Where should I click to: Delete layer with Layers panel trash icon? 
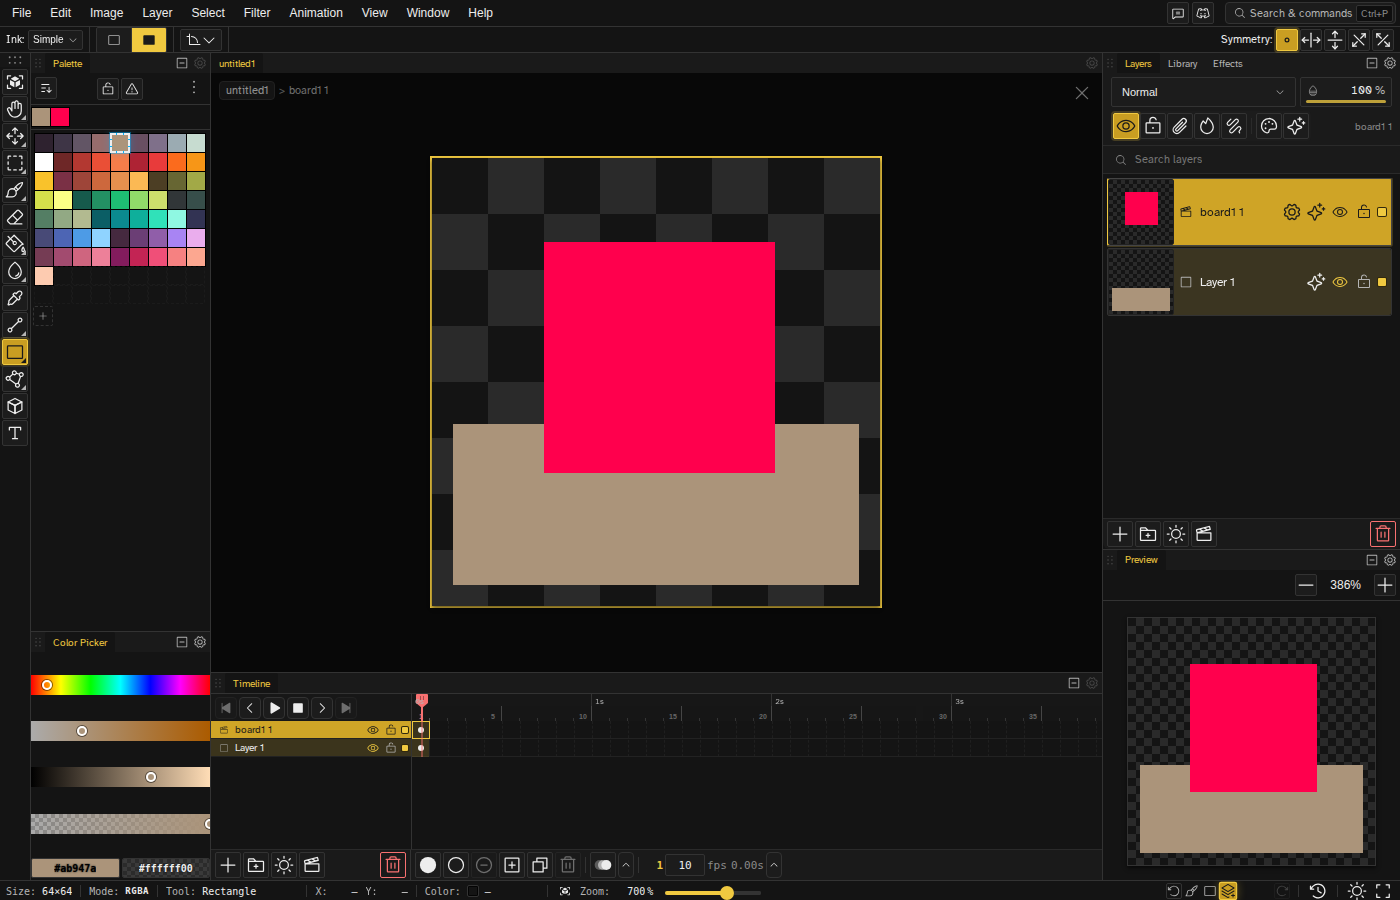click(x=1383, y=534)
